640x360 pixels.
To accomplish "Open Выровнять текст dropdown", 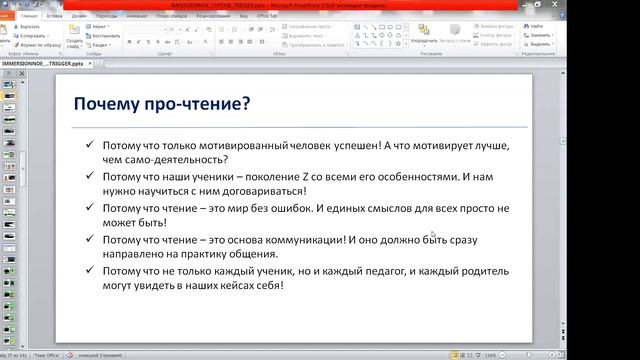I will pos(304,36).
